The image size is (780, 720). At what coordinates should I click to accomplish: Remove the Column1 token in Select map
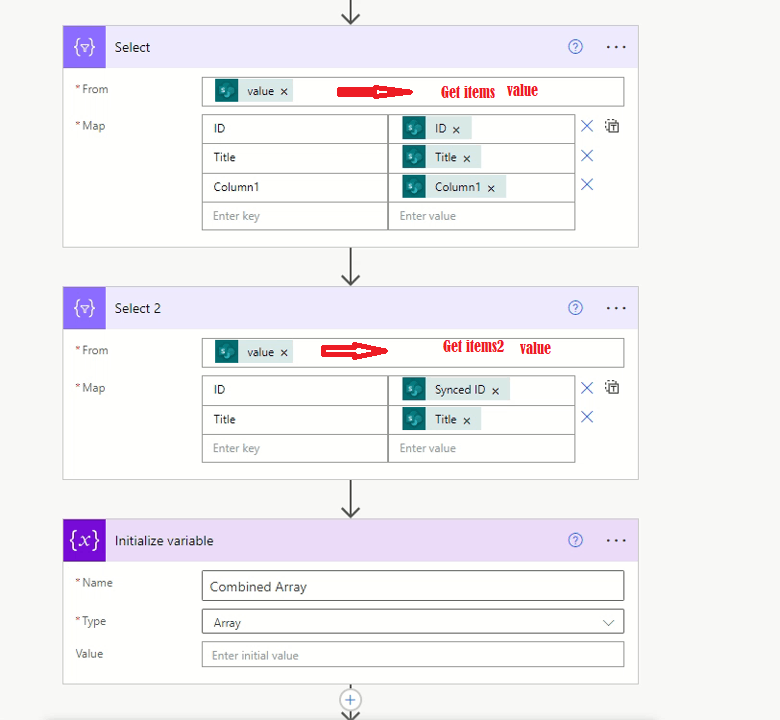point(491,189)
